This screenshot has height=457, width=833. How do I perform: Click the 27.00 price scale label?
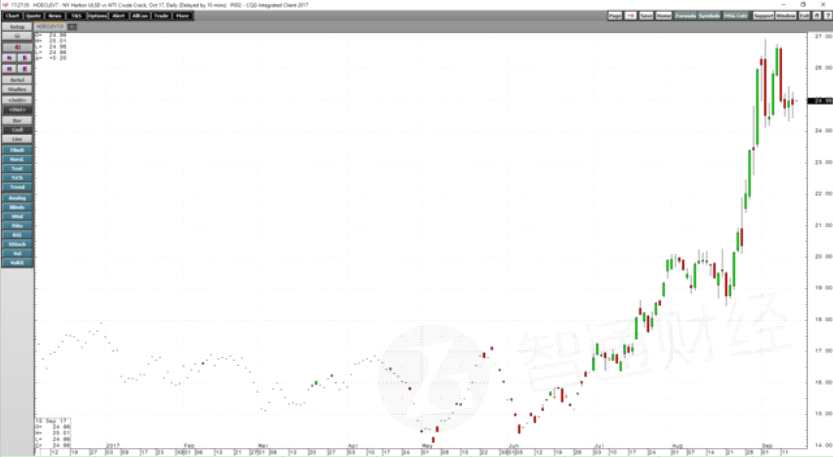tap(823, 36)
